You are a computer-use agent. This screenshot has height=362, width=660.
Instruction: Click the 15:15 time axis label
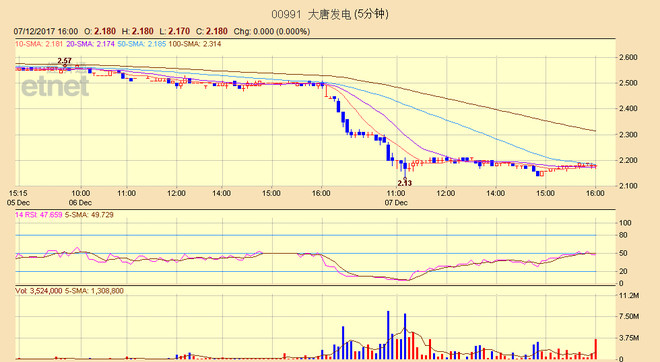(x=18, y=193)
